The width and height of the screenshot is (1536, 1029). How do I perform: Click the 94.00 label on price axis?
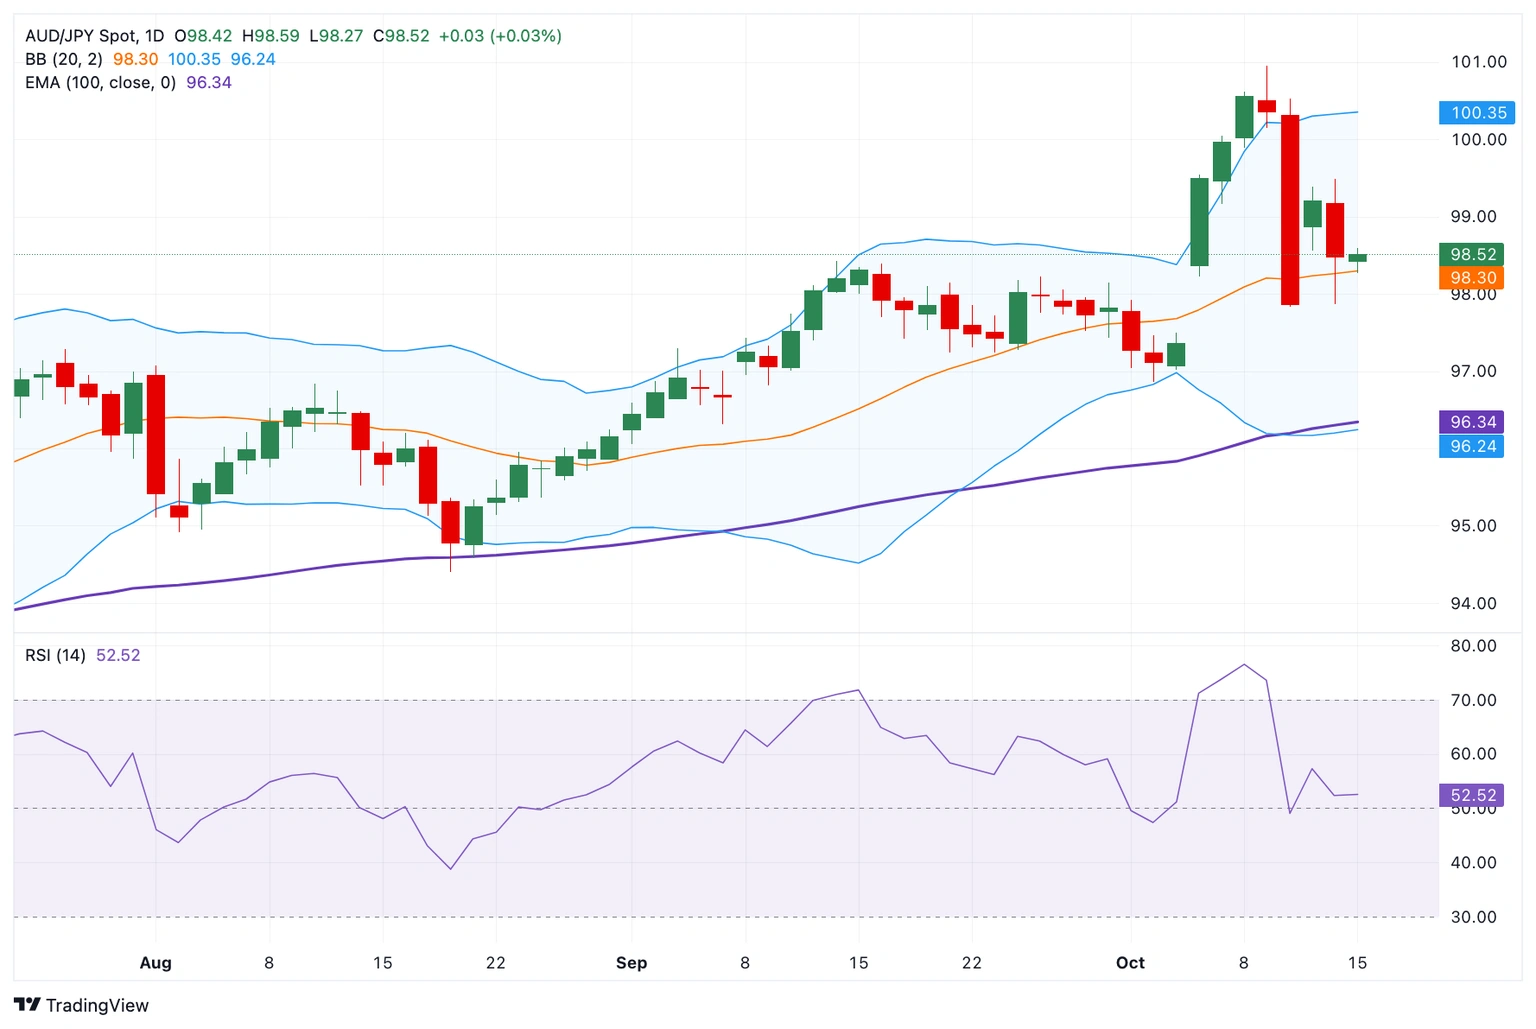tap(1473, 604)
